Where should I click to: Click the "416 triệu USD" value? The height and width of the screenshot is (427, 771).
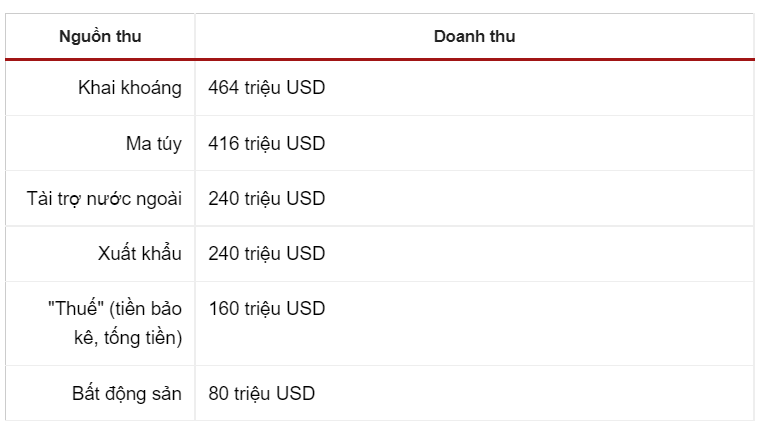267,143
